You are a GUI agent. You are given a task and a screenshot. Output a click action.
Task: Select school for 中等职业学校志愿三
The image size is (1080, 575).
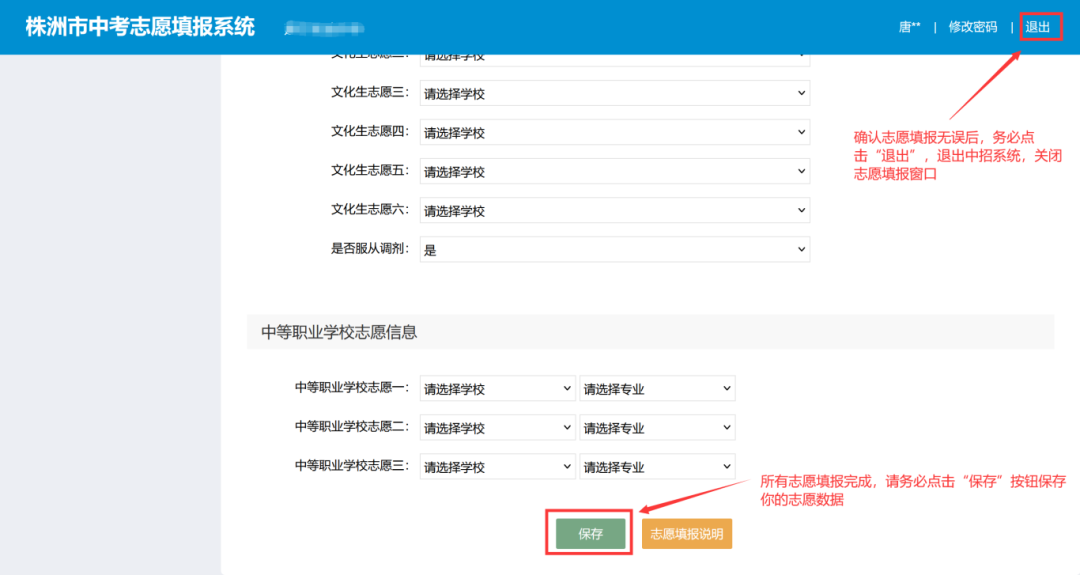click(x=497, y=466)
